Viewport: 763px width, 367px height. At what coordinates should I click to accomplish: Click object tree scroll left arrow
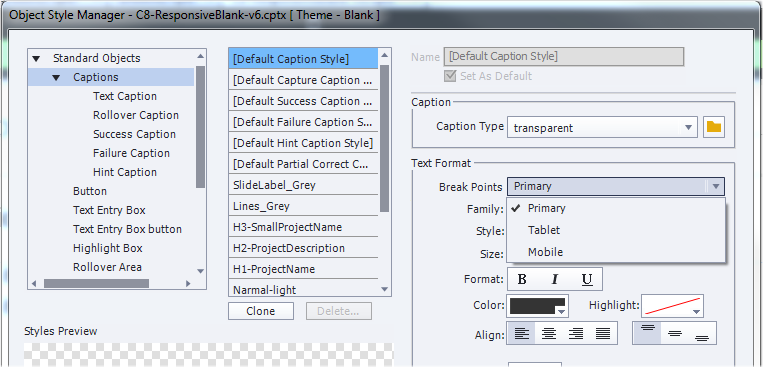34,283
